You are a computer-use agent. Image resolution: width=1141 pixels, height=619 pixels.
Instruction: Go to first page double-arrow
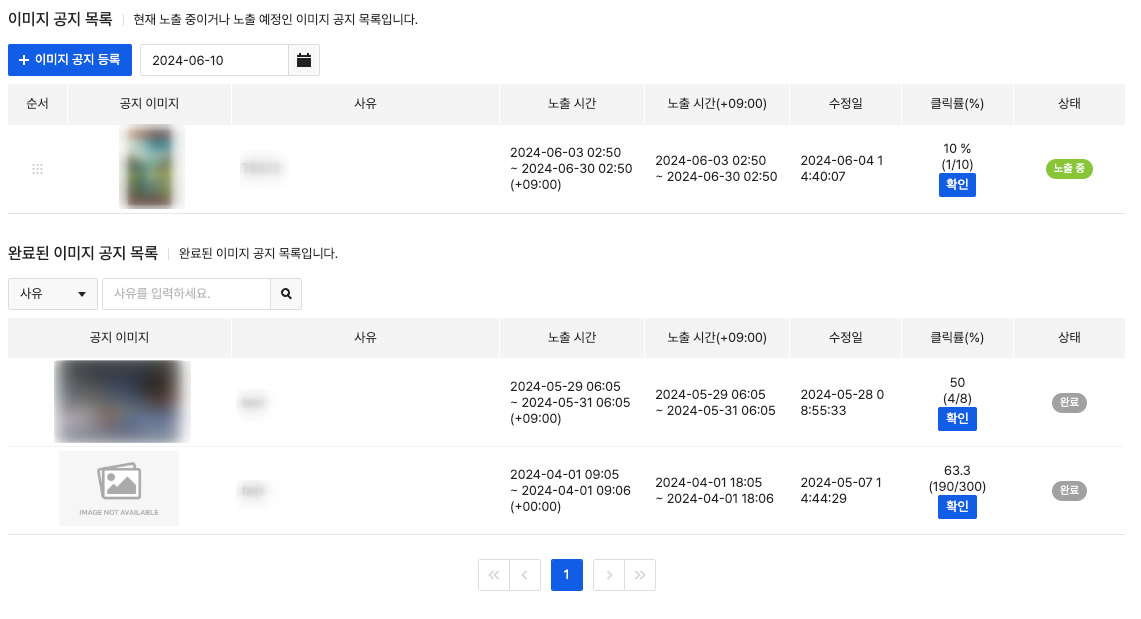[494, 575]
